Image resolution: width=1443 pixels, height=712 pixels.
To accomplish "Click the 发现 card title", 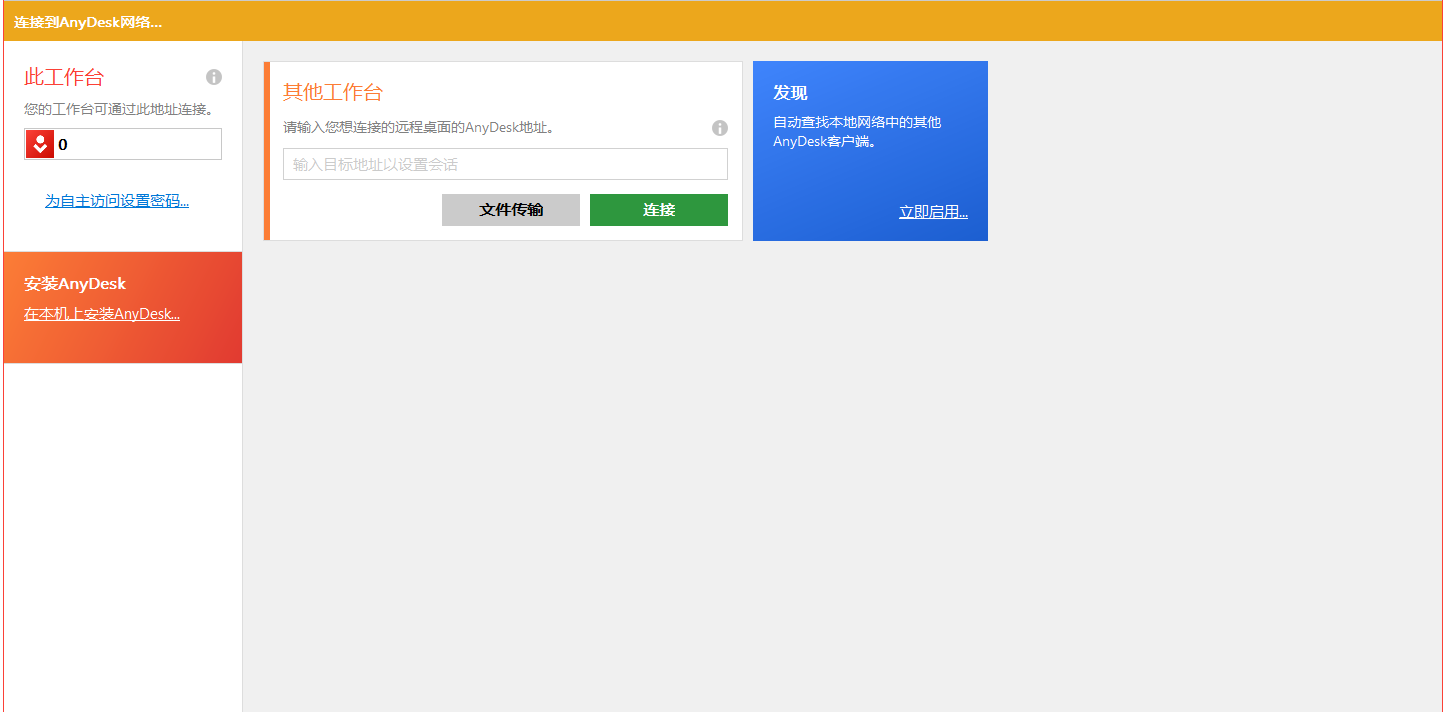I will pyautogui.click(x=790, y=93).
